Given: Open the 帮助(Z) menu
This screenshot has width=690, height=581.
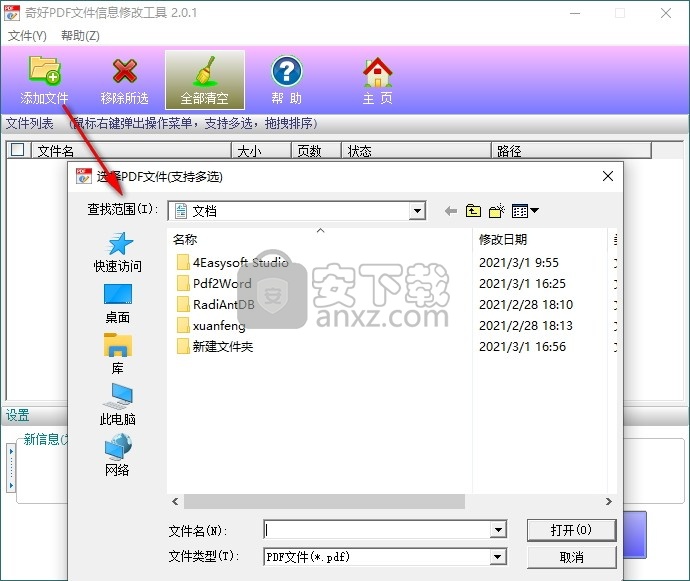Looking at the screenshot, I should (x=80, y=36).
